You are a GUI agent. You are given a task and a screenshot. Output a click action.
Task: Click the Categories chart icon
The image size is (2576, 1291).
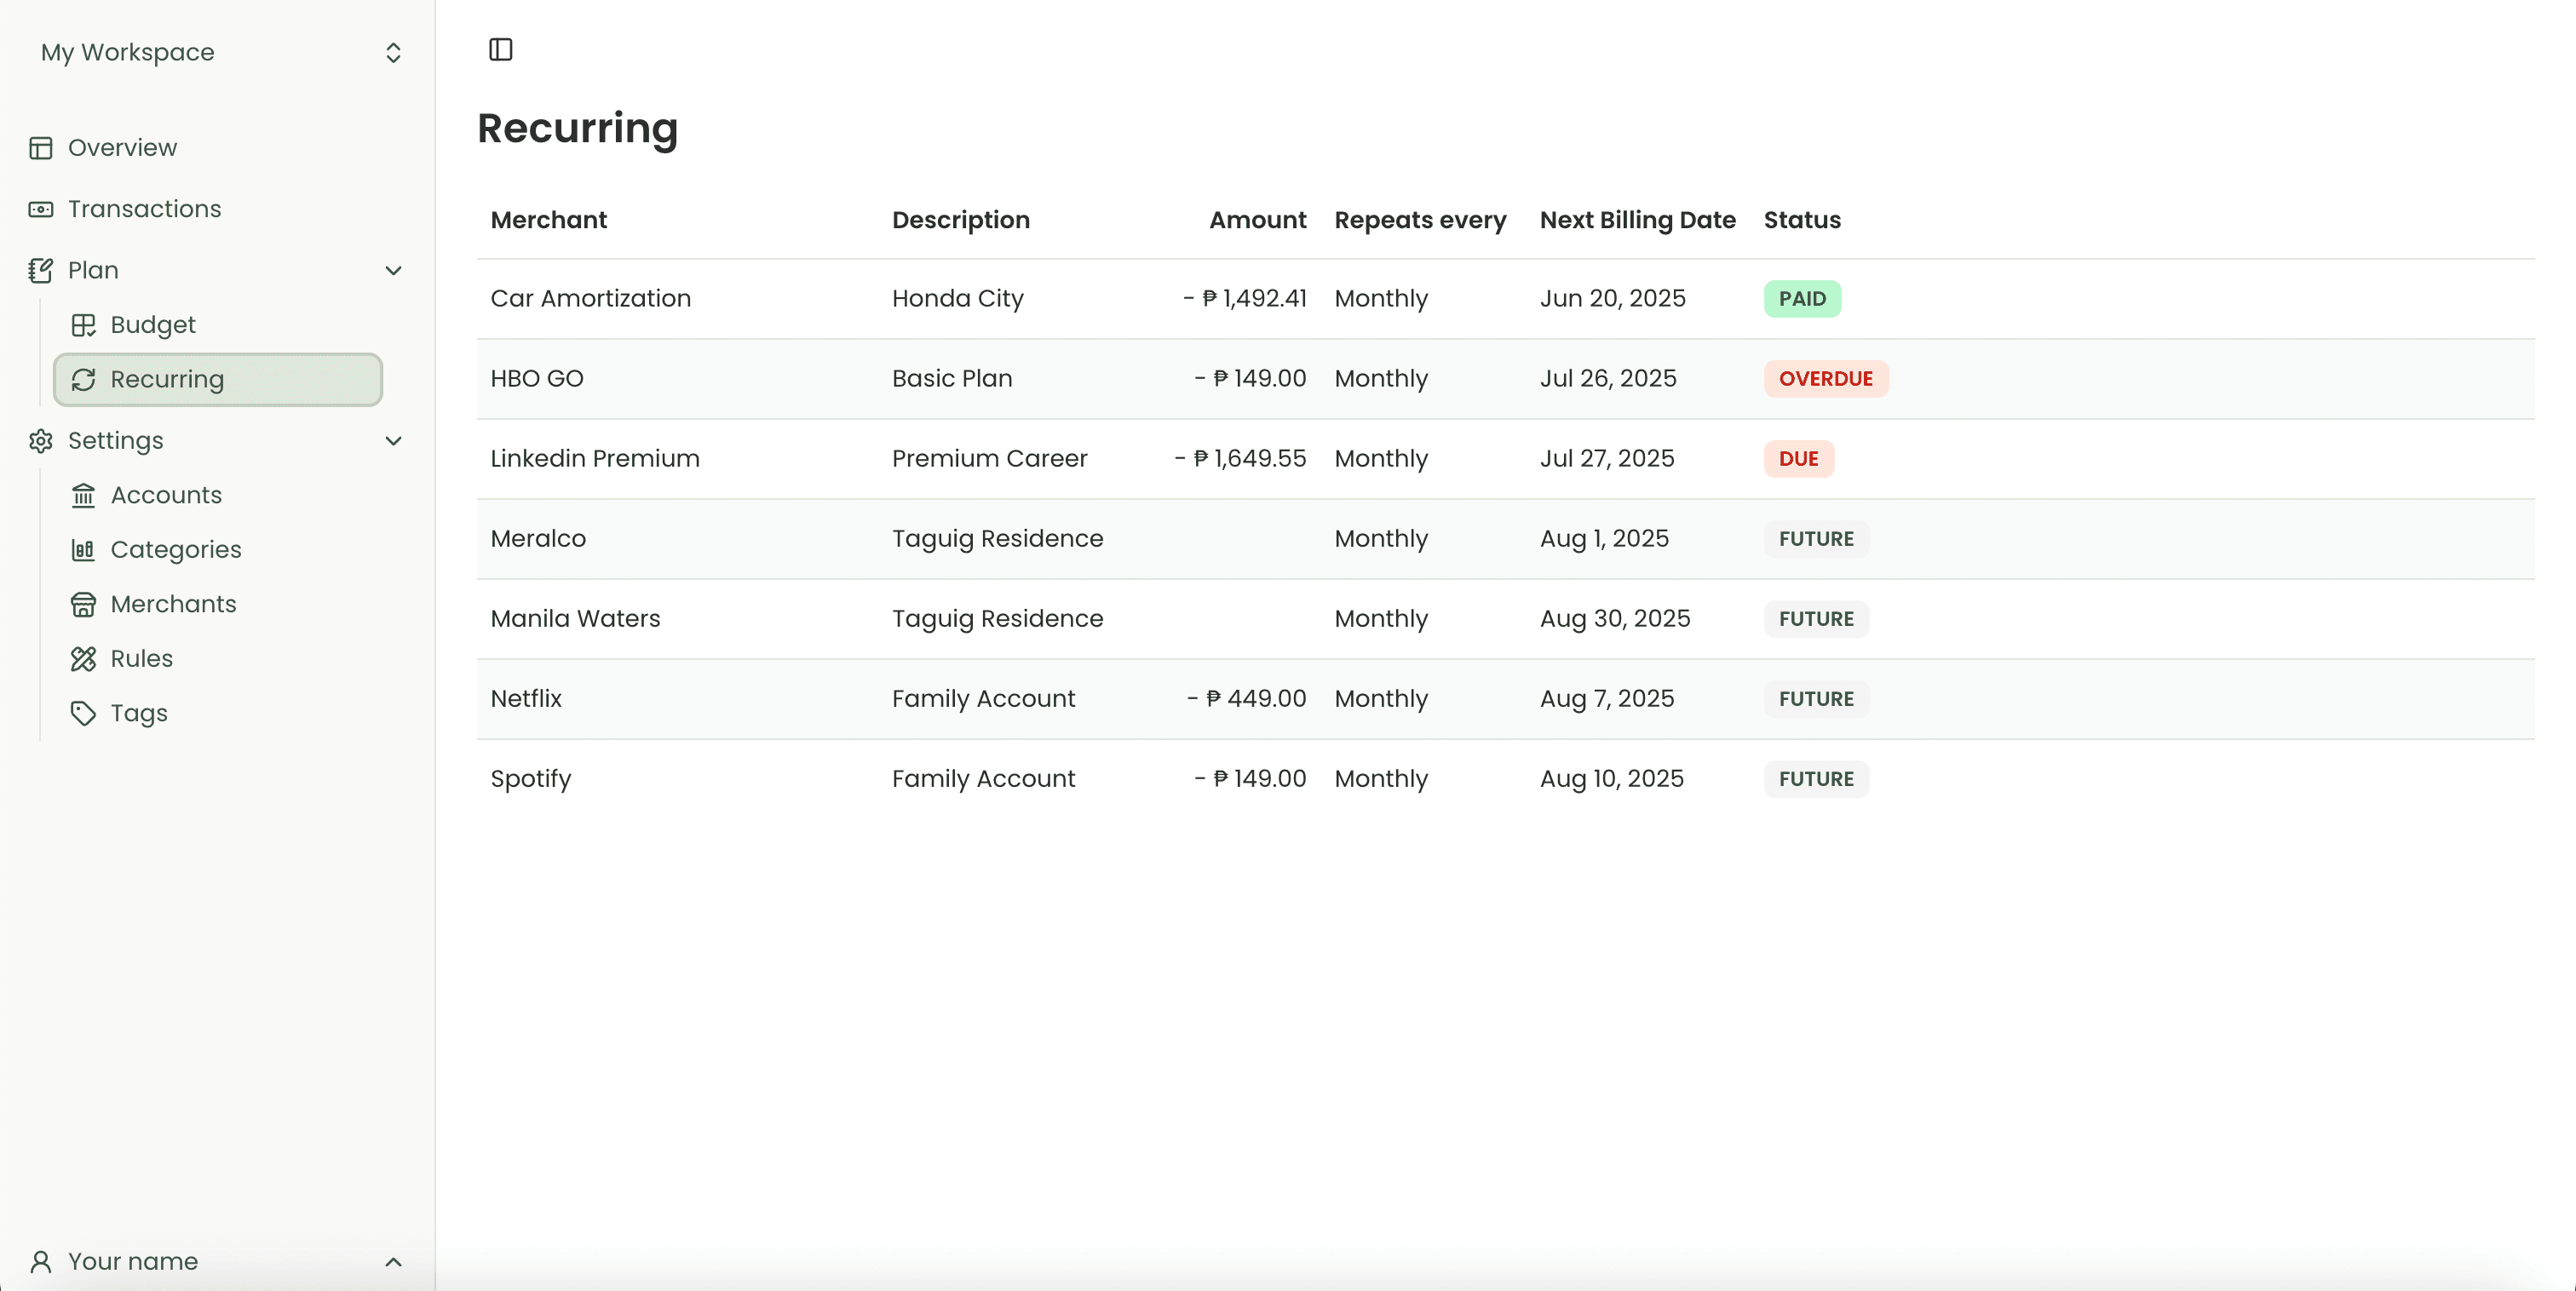point(84,550)
